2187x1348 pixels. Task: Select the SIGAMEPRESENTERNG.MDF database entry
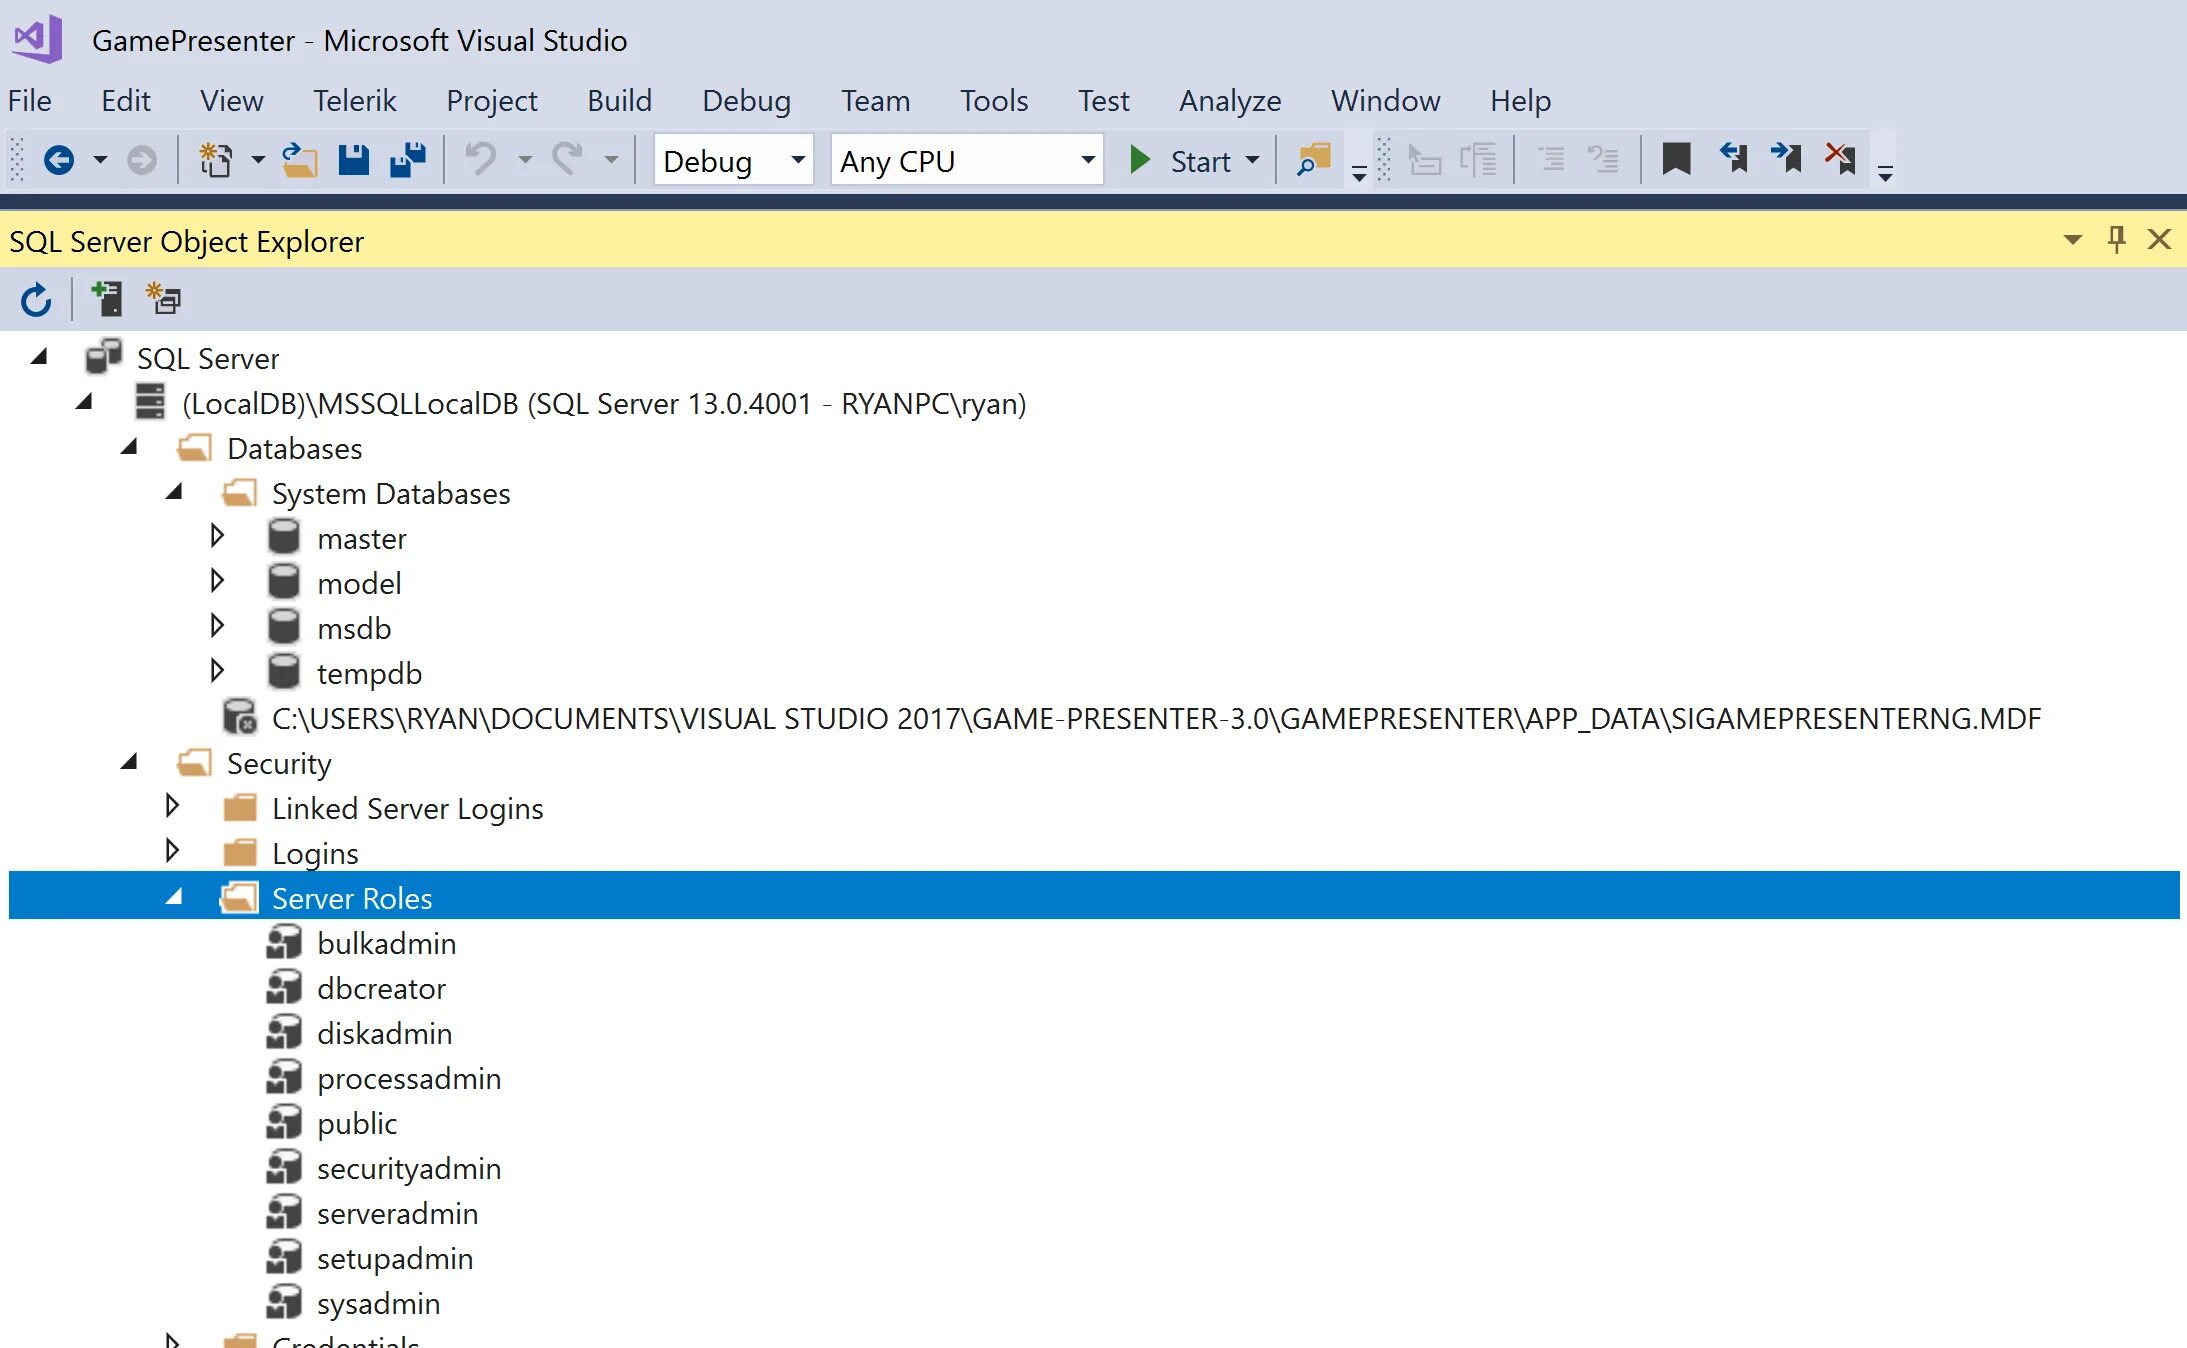click(1155, 718)
